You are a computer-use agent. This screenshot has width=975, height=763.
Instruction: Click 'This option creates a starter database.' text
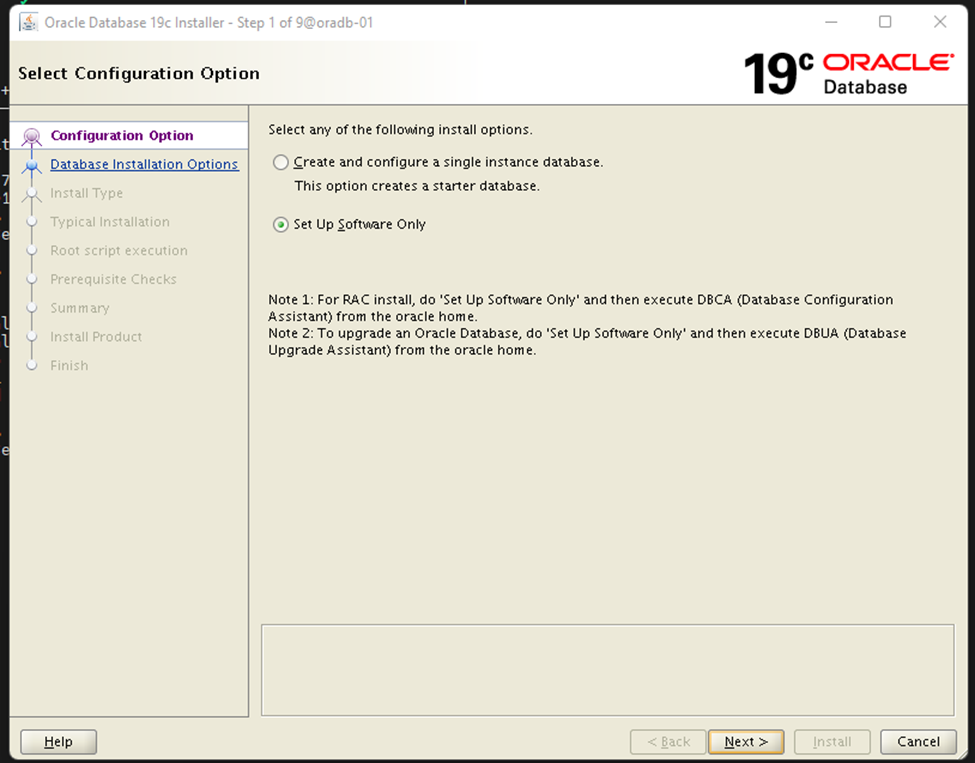pos(417,186)
